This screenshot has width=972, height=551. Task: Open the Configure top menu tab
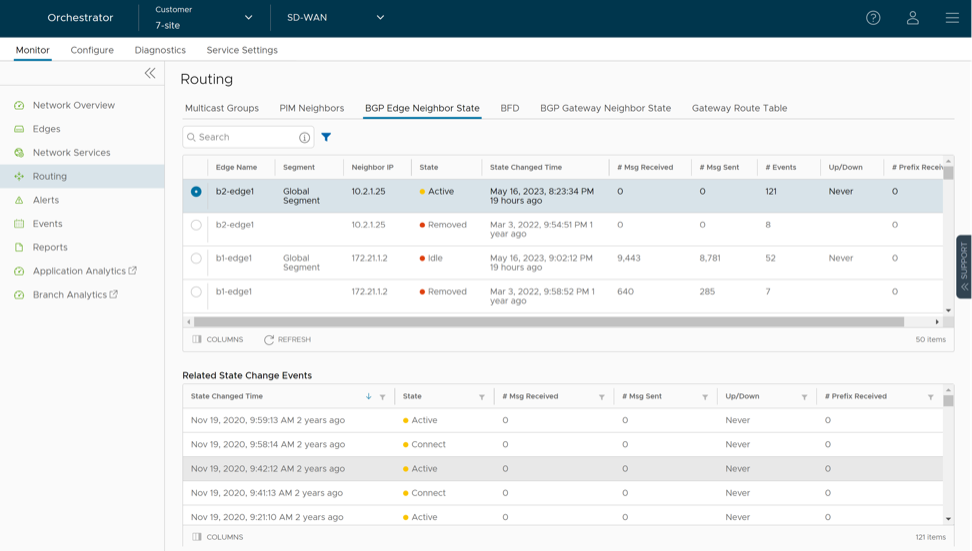point(92,50)
